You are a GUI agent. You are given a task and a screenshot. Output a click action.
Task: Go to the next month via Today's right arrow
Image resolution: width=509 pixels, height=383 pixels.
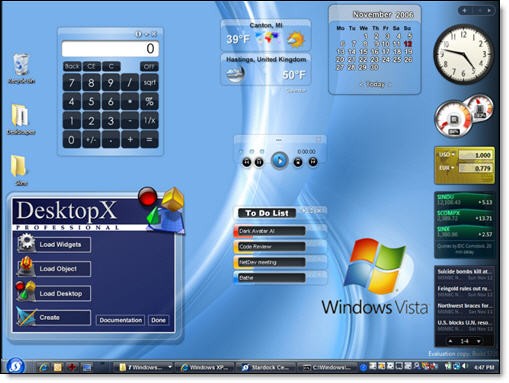pos(390,85)
